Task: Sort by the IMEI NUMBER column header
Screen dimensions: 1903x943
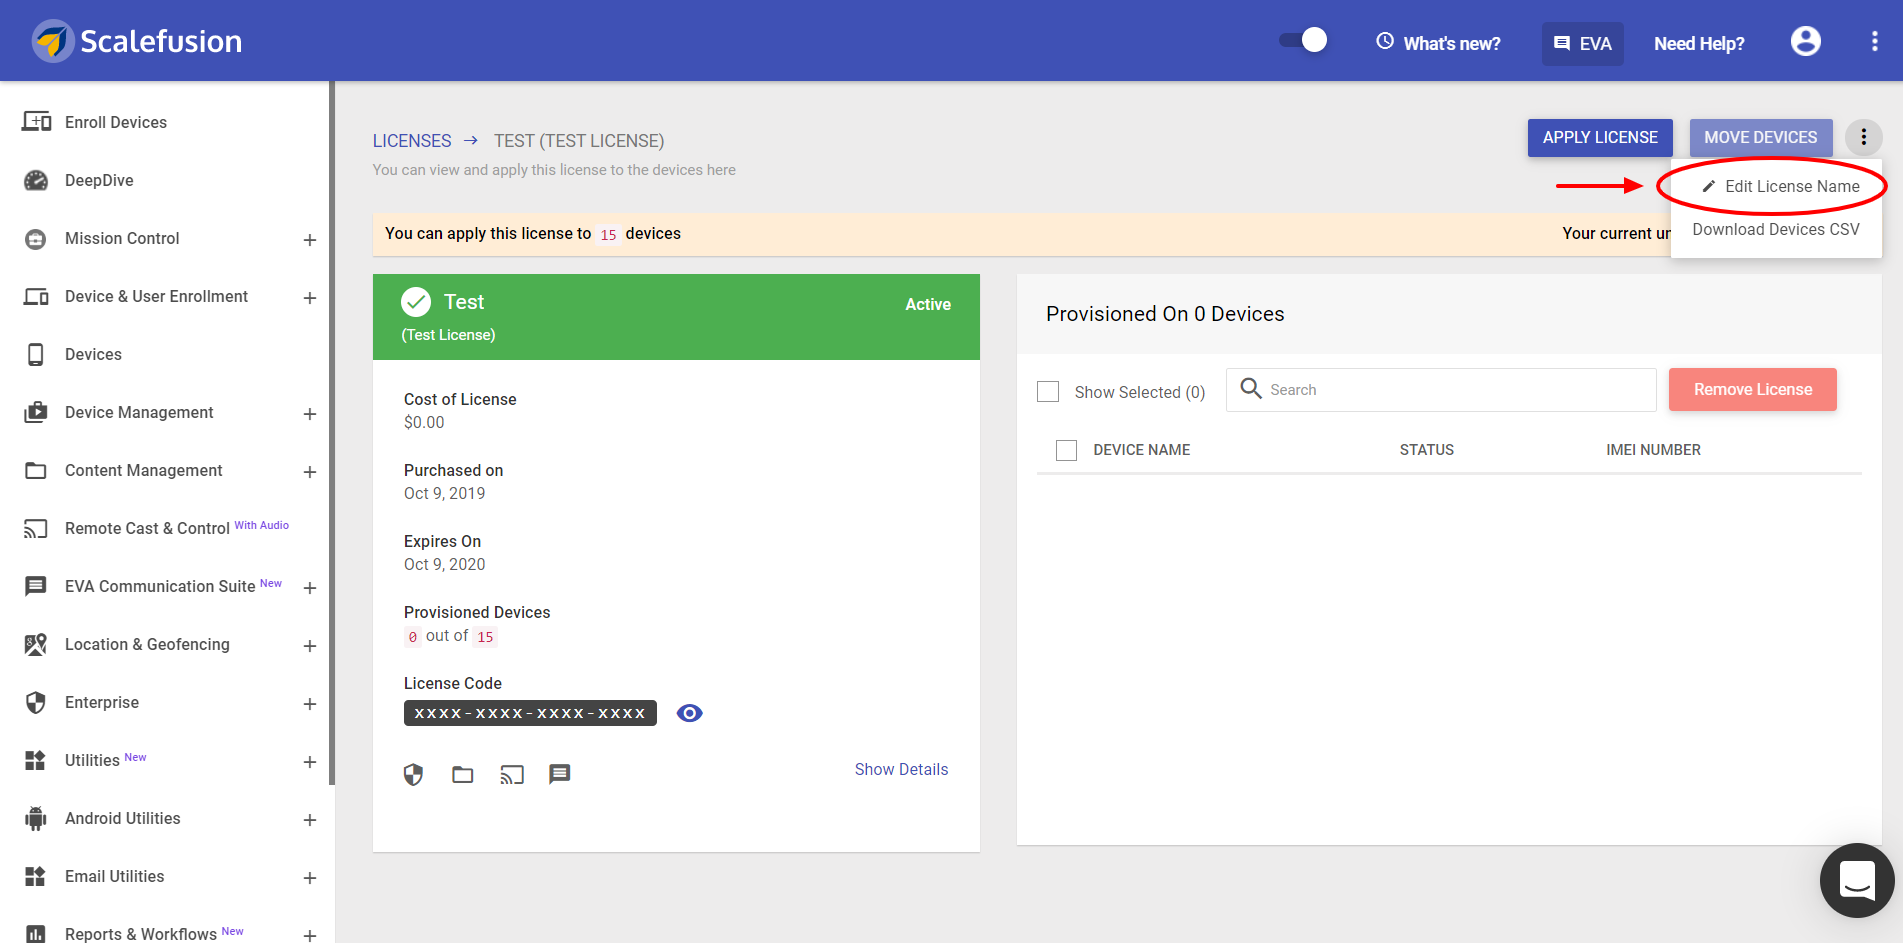Action: (1653, 450)
